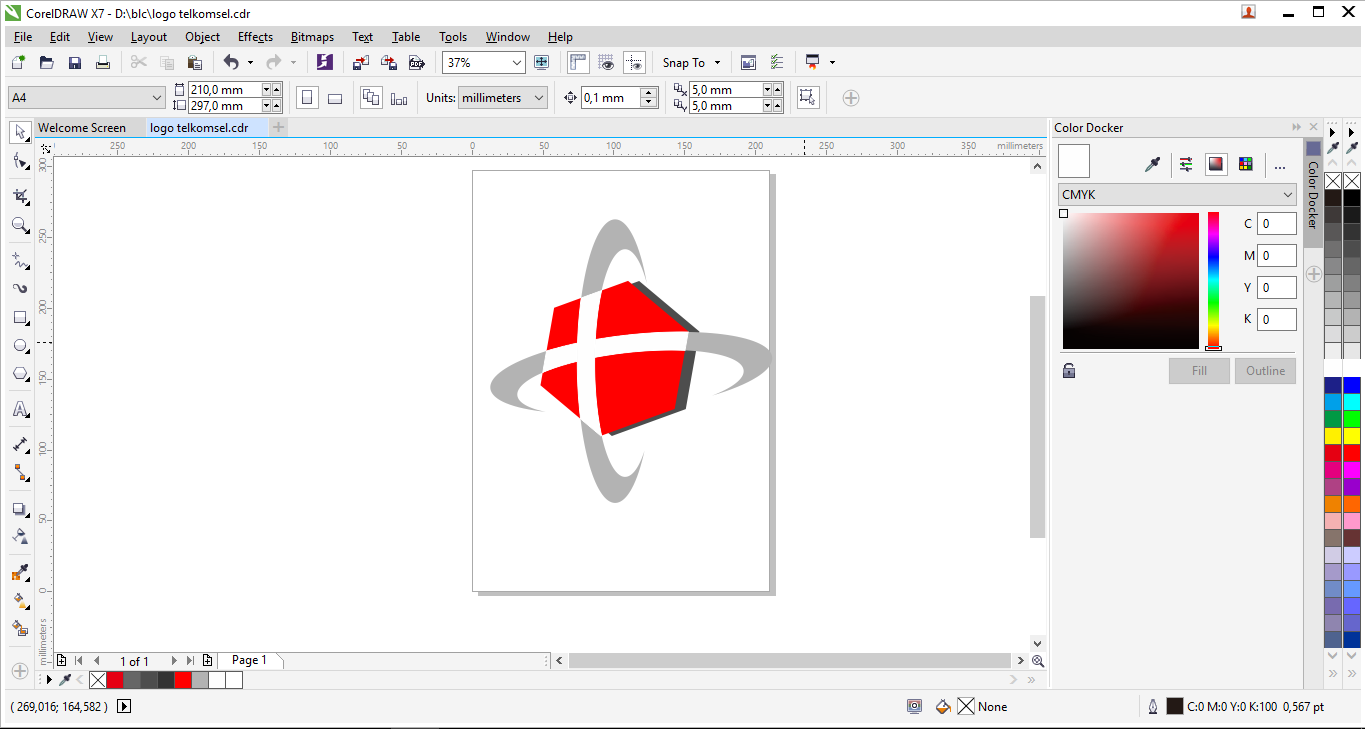
Task: Toggle Show Rulers button
Action: 578,62
